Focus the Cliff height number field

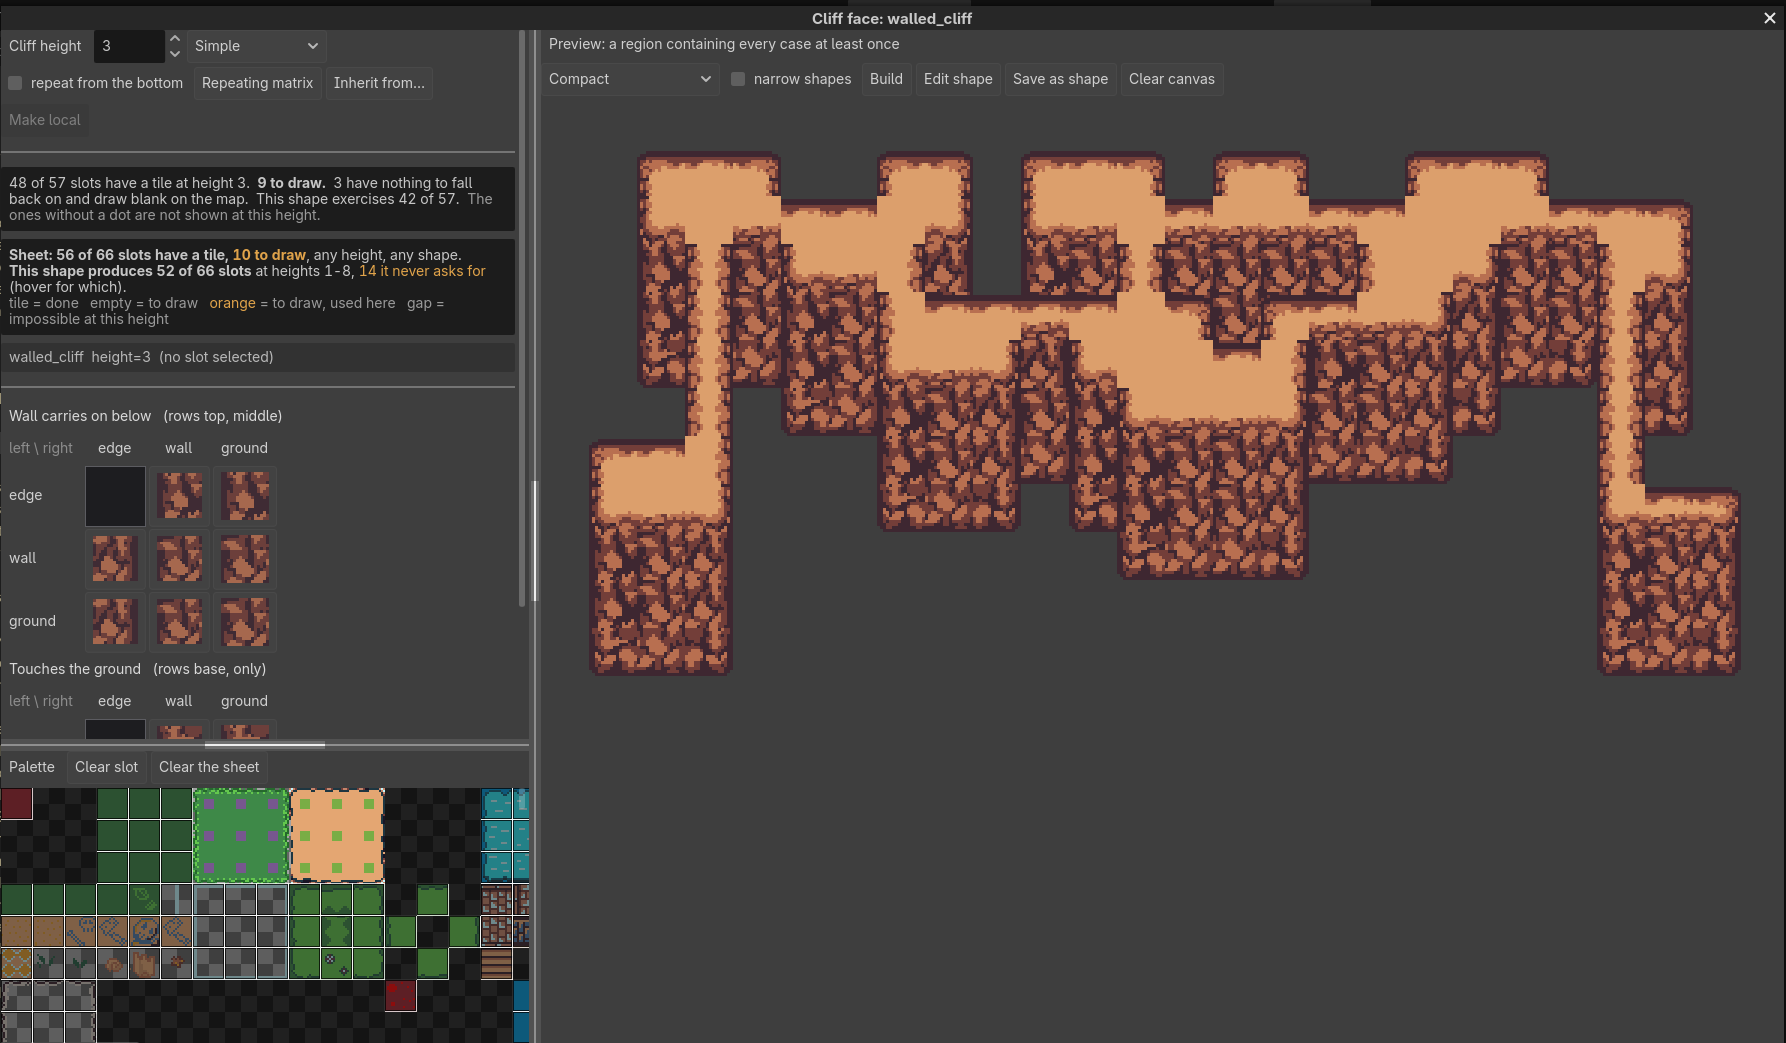point(130,46)
